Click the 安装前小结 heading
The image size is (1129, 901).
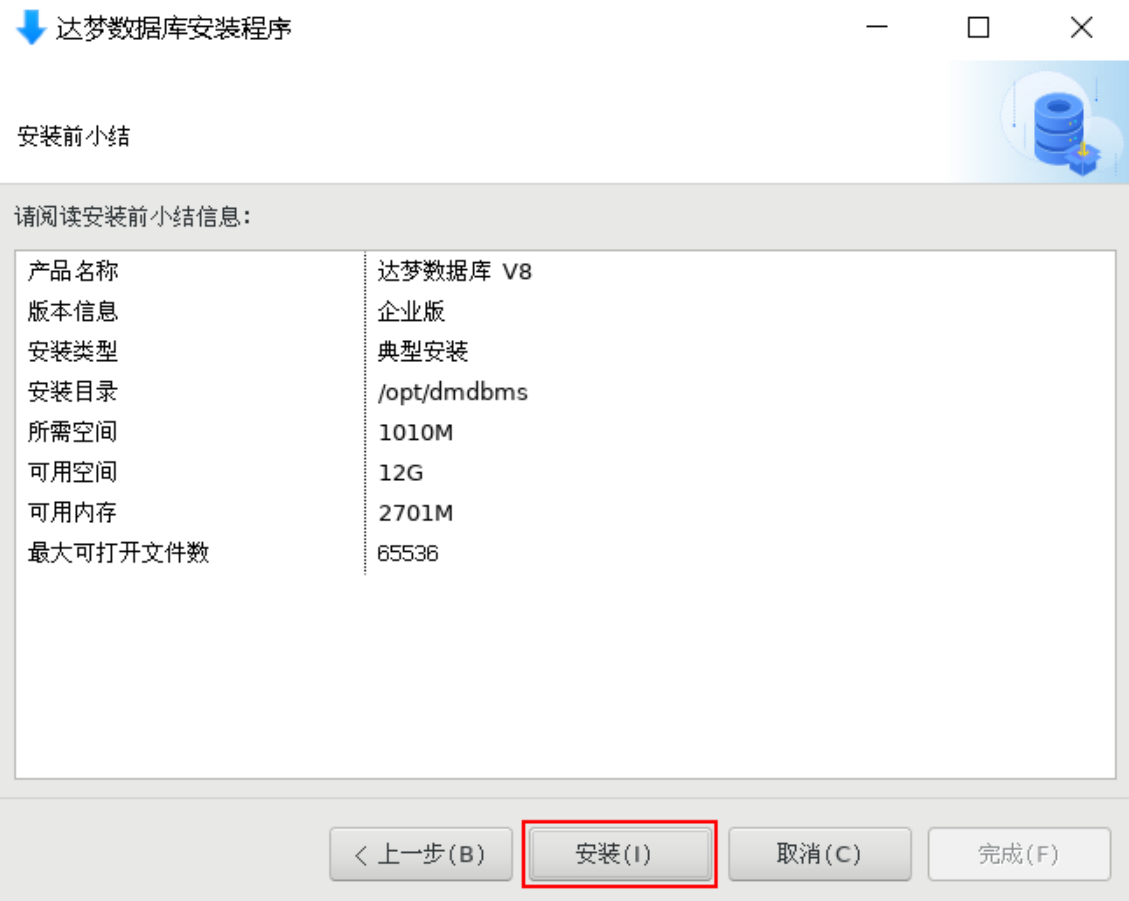(73, 136)
